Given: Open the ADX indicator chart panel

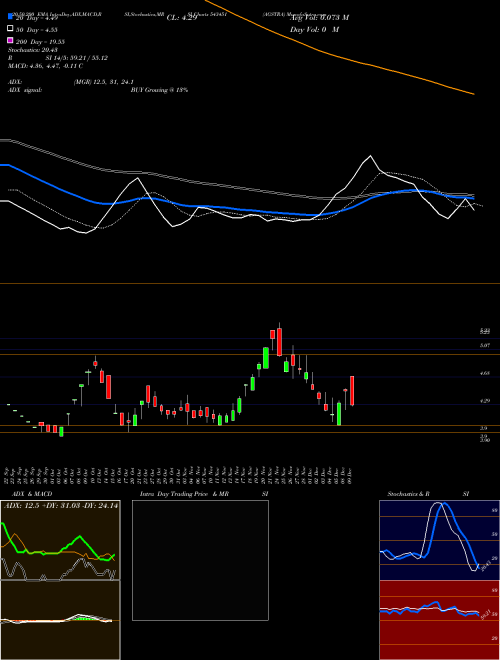Looking at the screenshot, I should point(60,540).
